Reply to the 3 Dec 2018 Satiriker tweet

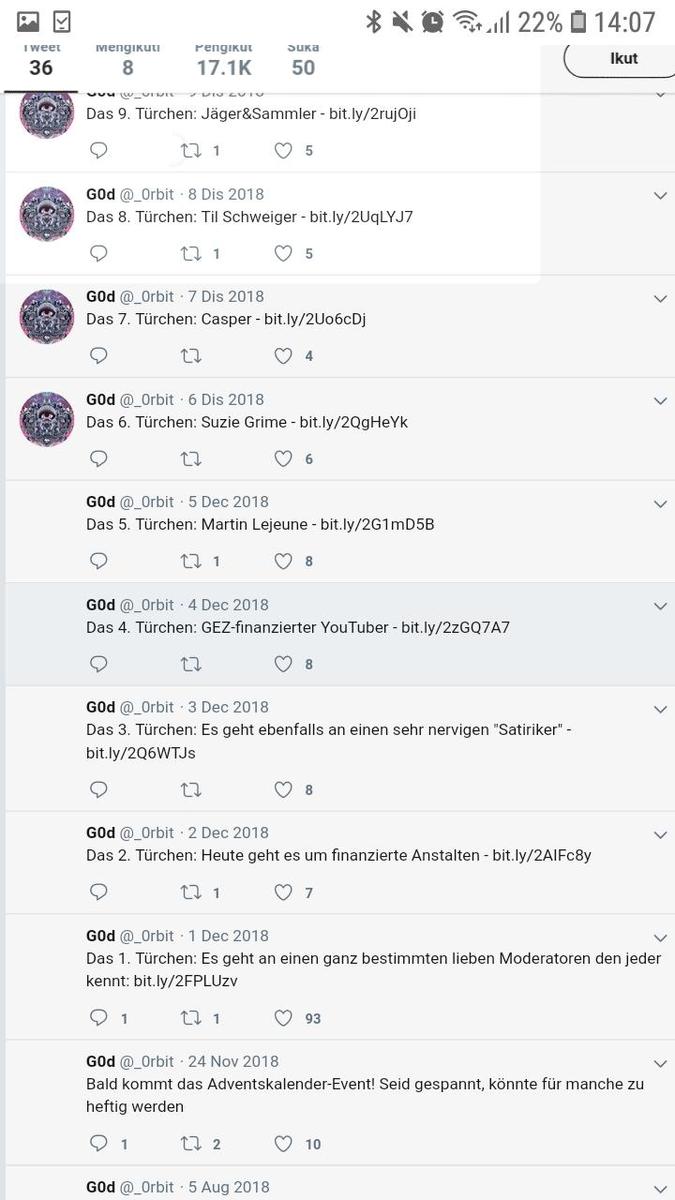pos(99,790)
